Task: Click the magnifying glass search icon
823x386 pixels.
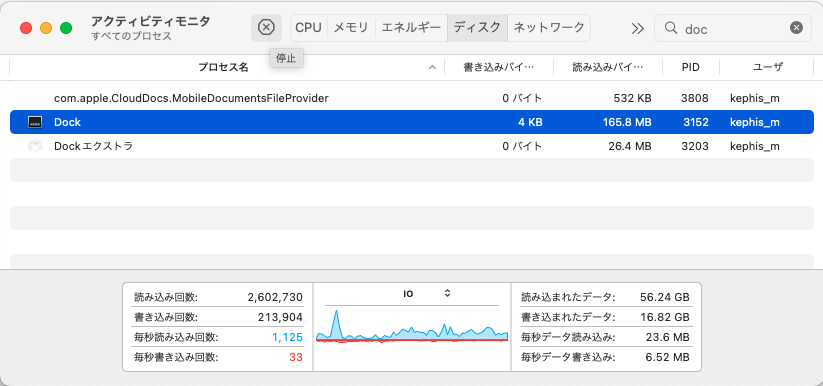Action: pos(670,28)
